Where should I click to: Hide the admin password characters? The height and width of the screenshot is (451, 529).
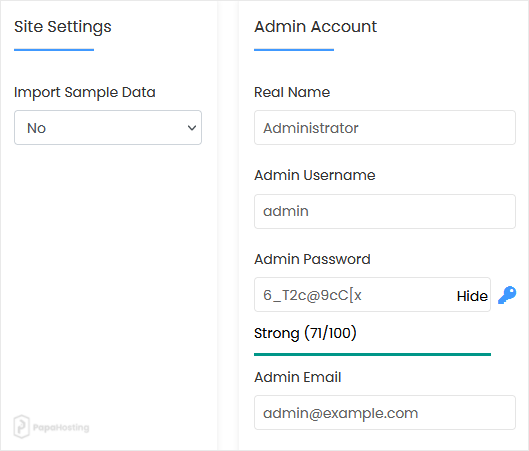[x=472, y=296]
